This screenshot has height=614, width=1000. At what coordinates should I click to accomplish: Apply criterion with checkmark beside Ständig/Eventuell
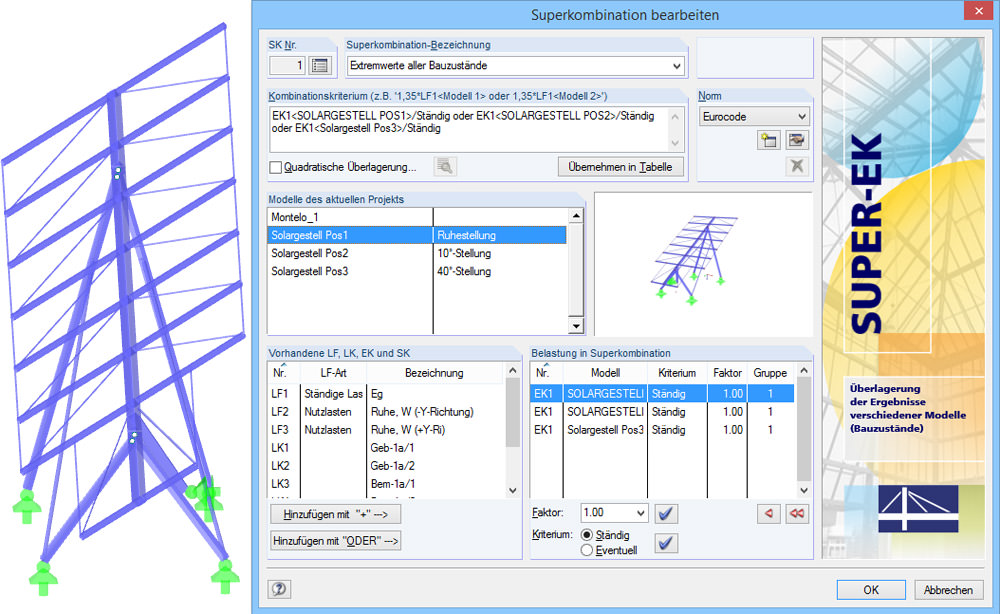666,543
